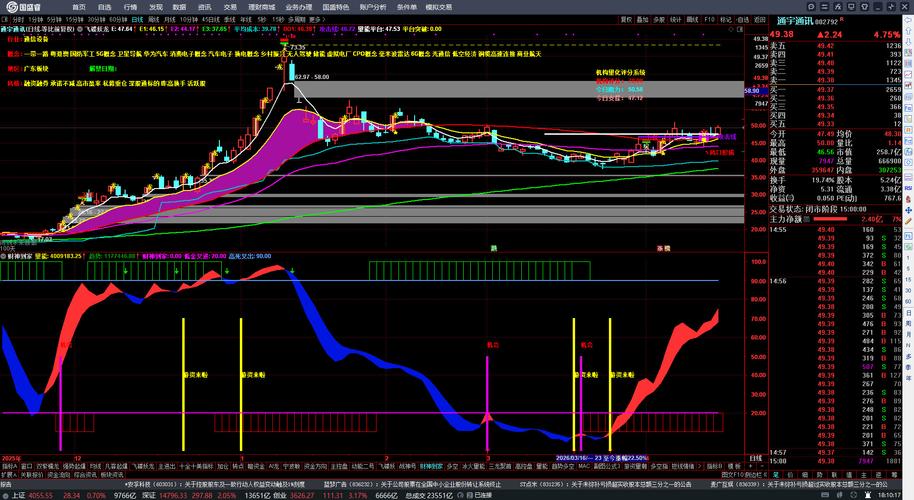Click the 返回 back button

tap(760, 19)
